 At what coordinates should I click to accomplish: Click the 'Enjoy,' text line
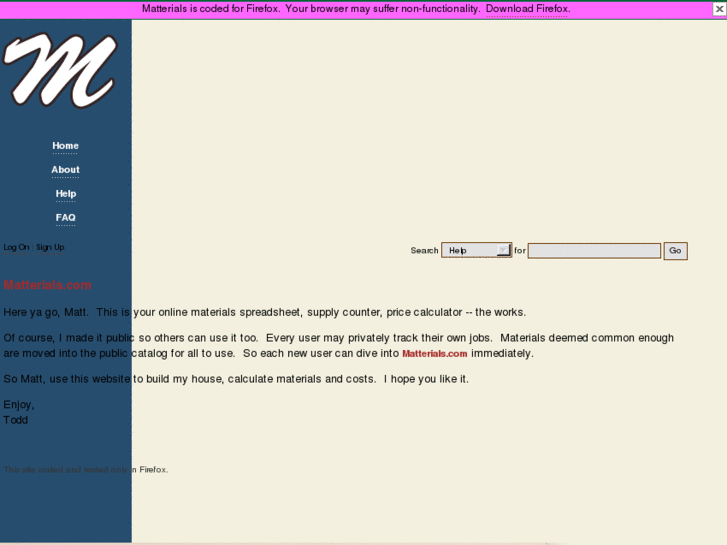point(19,405)
